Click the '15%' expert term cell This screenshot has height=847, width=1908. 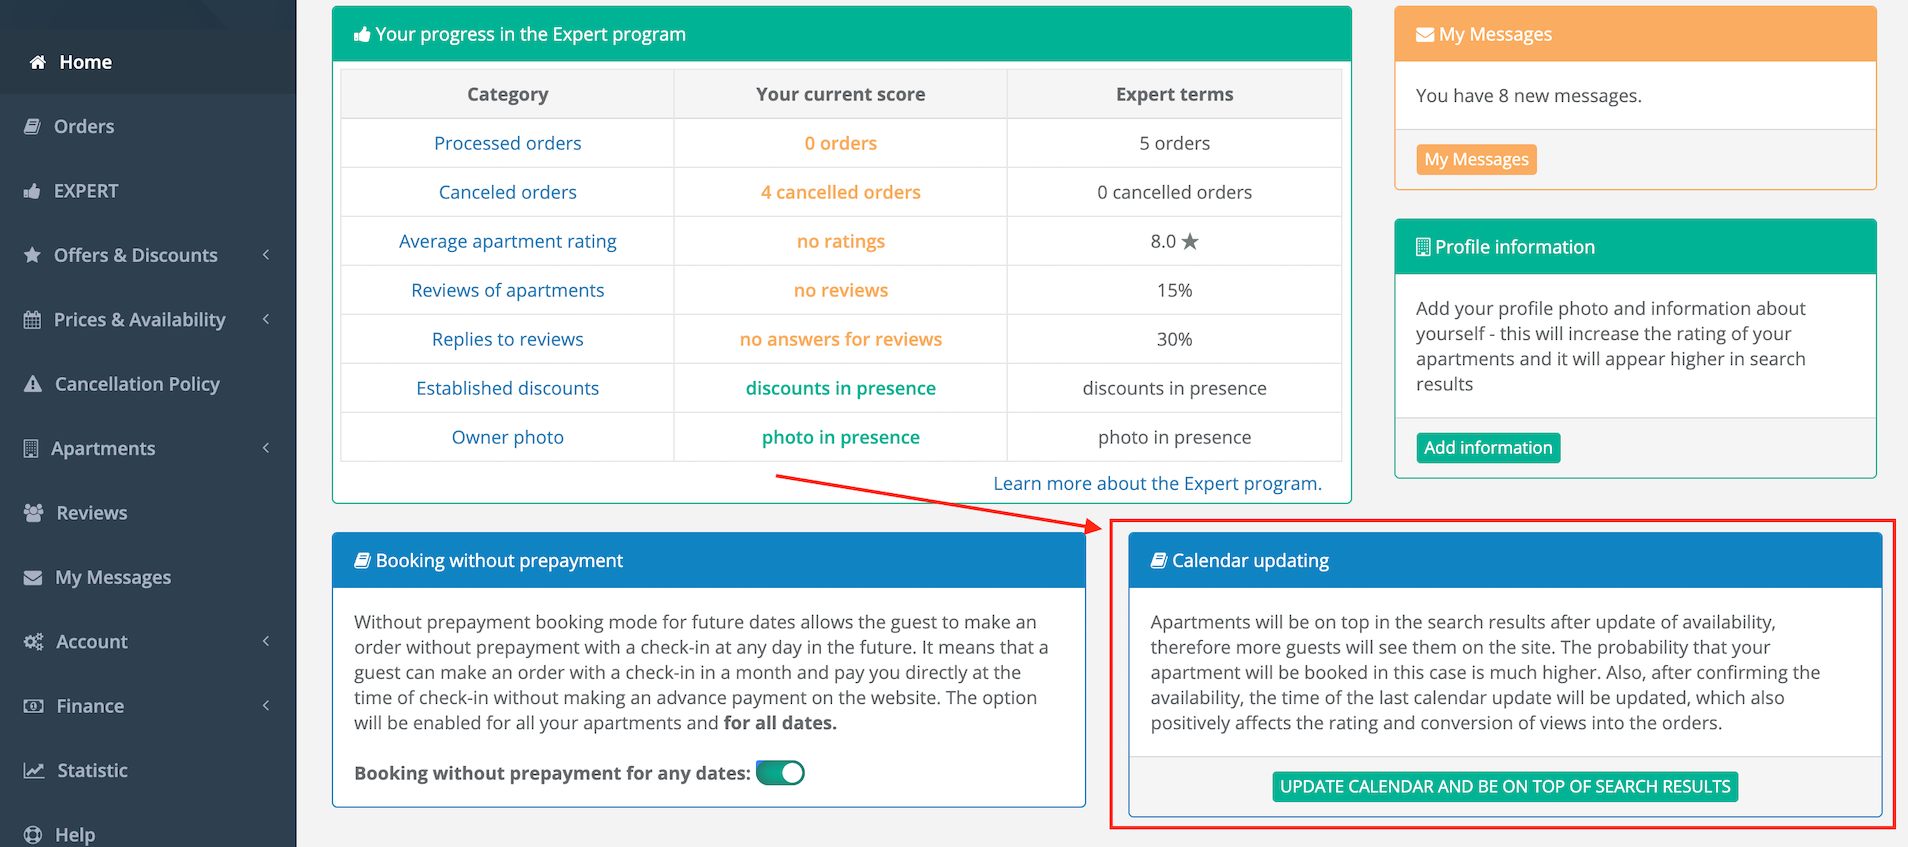(x=1174, y=290)
